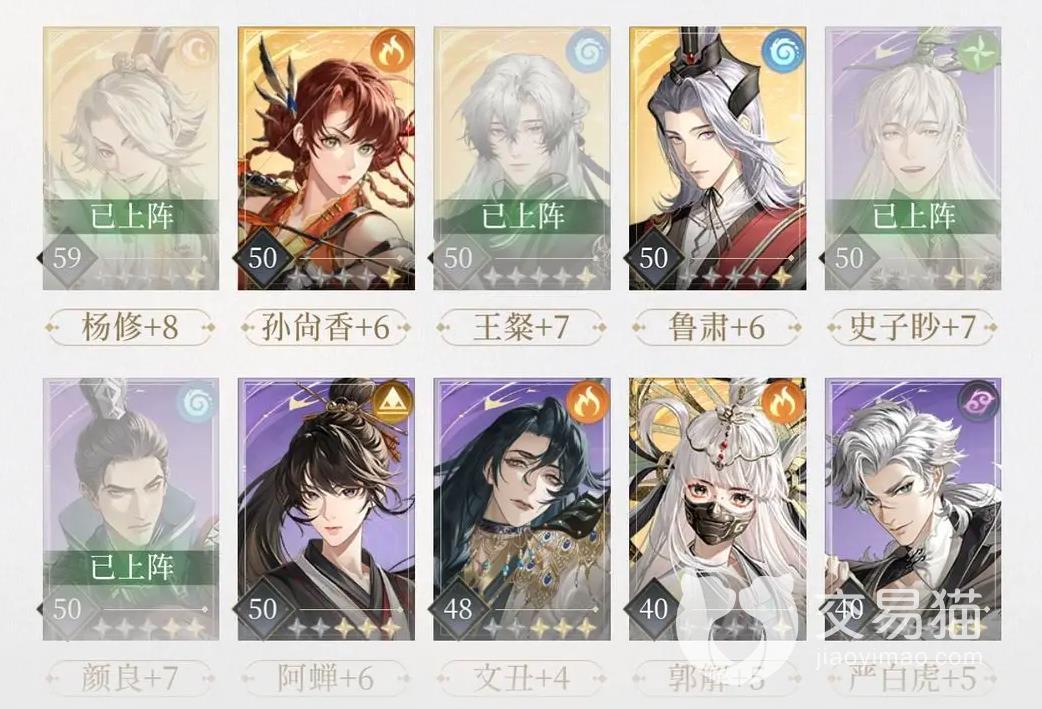Select the 孙尚香 character portrait
The height and width of the screenshot is (709, 1042).
[x=326, y=158]
